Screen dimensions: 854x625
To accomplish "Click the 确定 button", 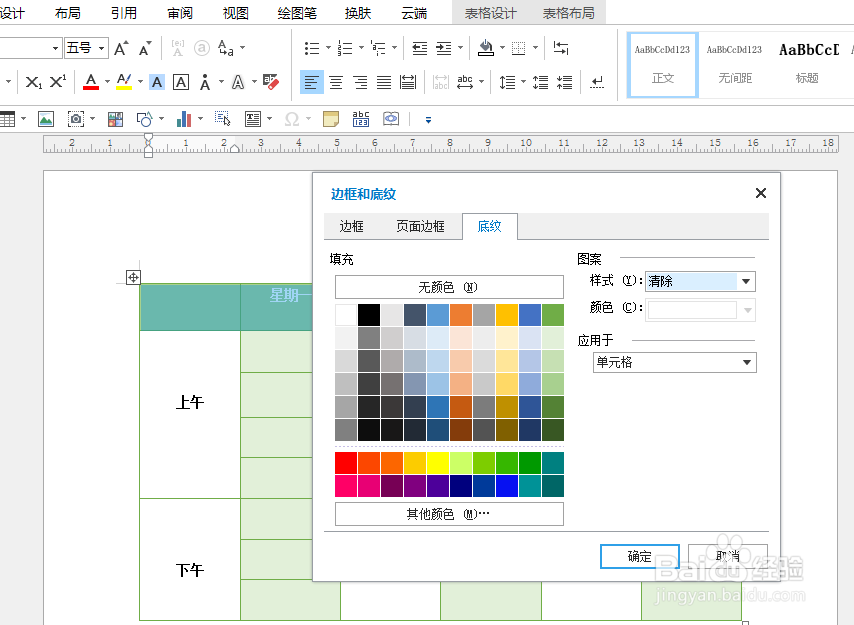I will [x=639, y=556].
